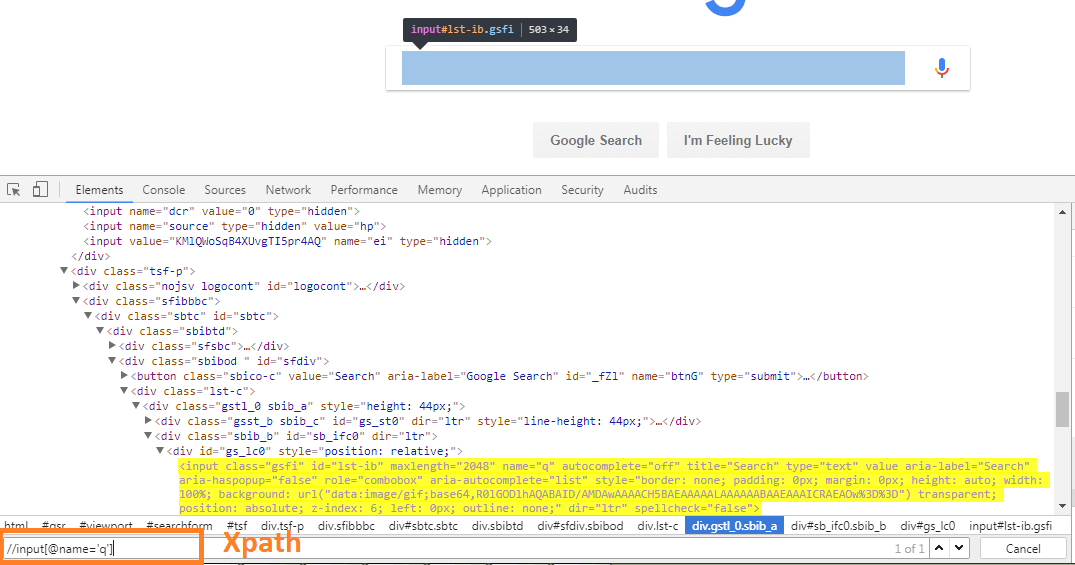Collapse the div class lst-c node
Screen dimensions: 1075x565
[x=124, y=390]
